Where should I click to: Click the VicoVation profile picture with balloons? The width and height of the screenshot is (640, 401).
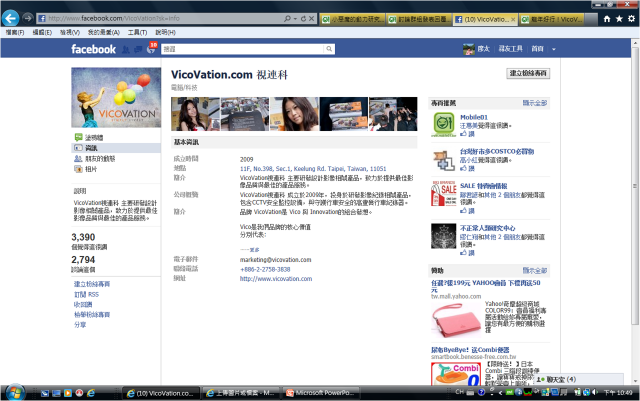pos(116,98)
